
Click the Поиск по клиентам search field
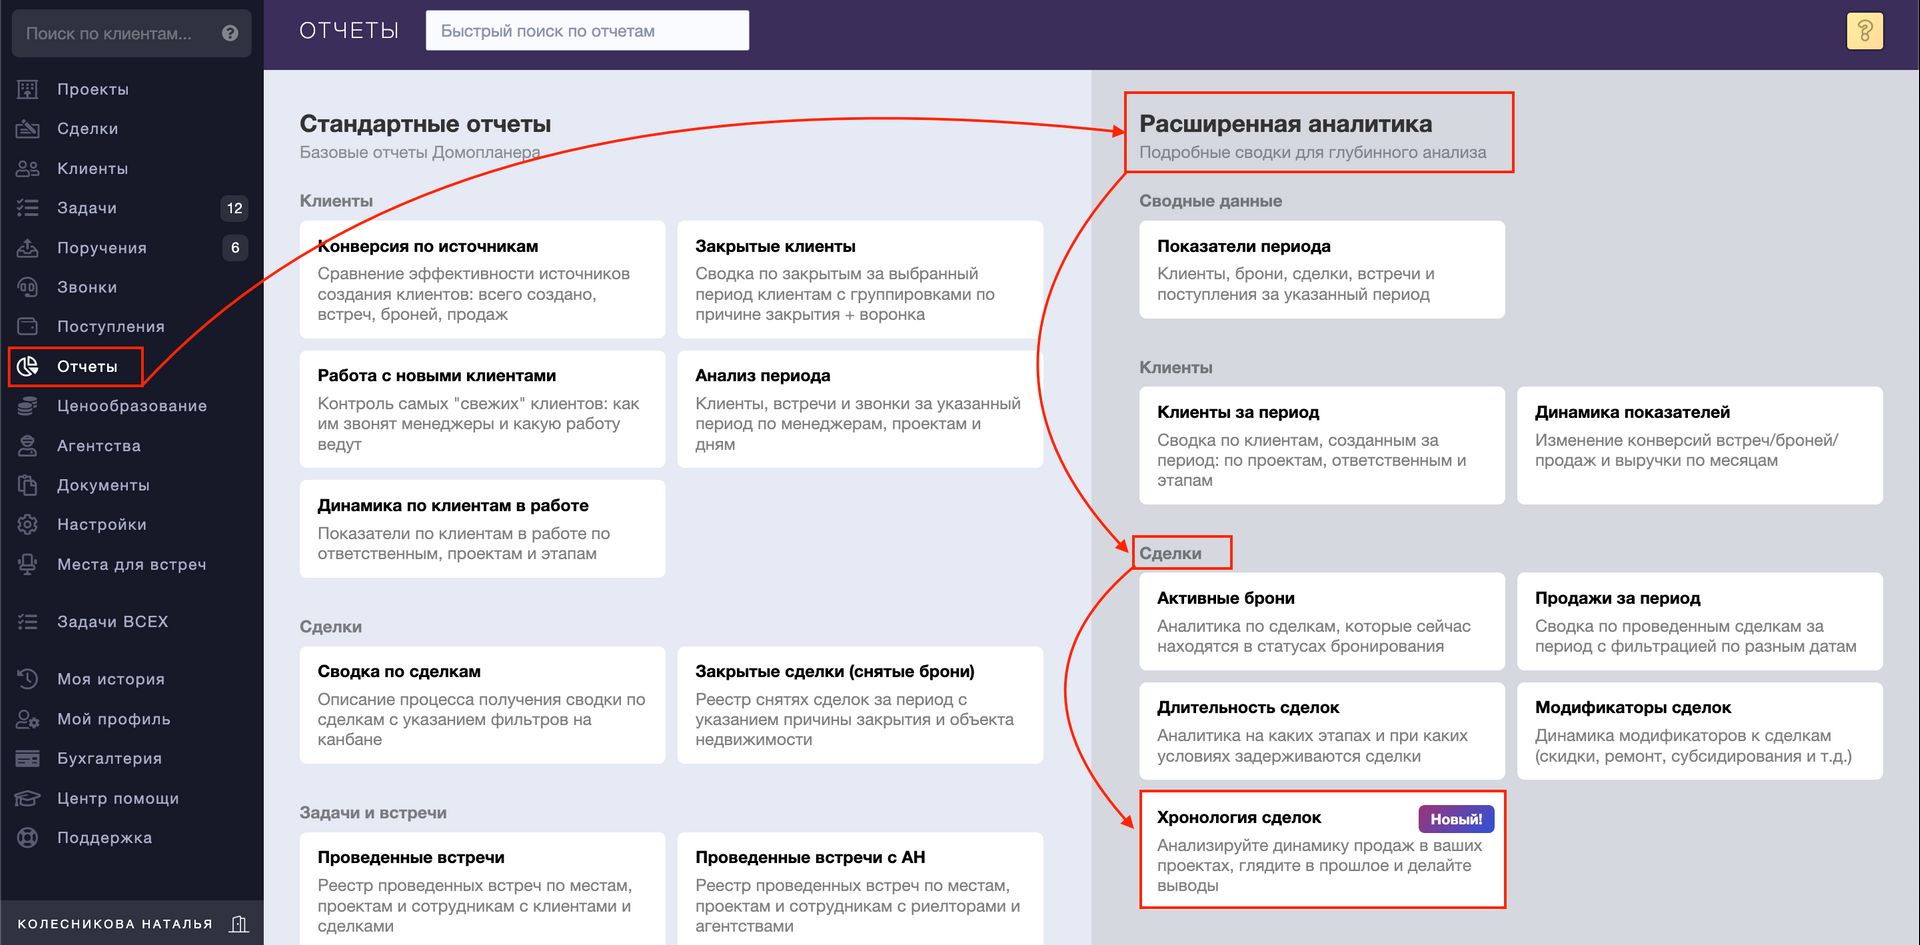pos(131,33)
